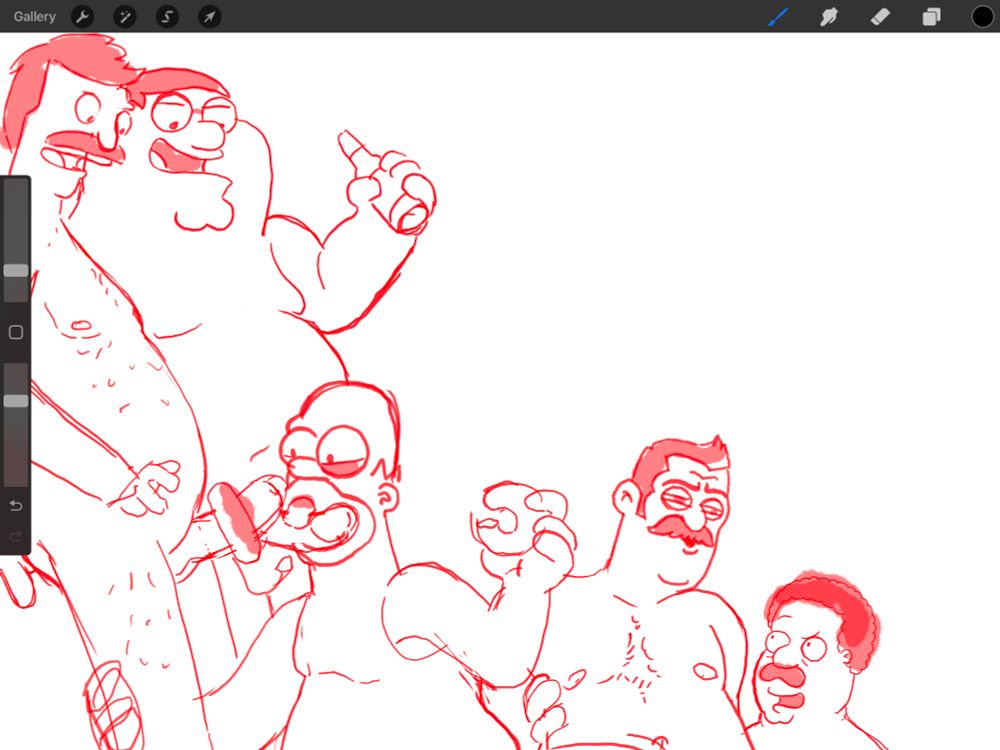The height and width of the screenshot is (750, 1000).
Task: Select the Smudge tool
Action: (828, 17)
